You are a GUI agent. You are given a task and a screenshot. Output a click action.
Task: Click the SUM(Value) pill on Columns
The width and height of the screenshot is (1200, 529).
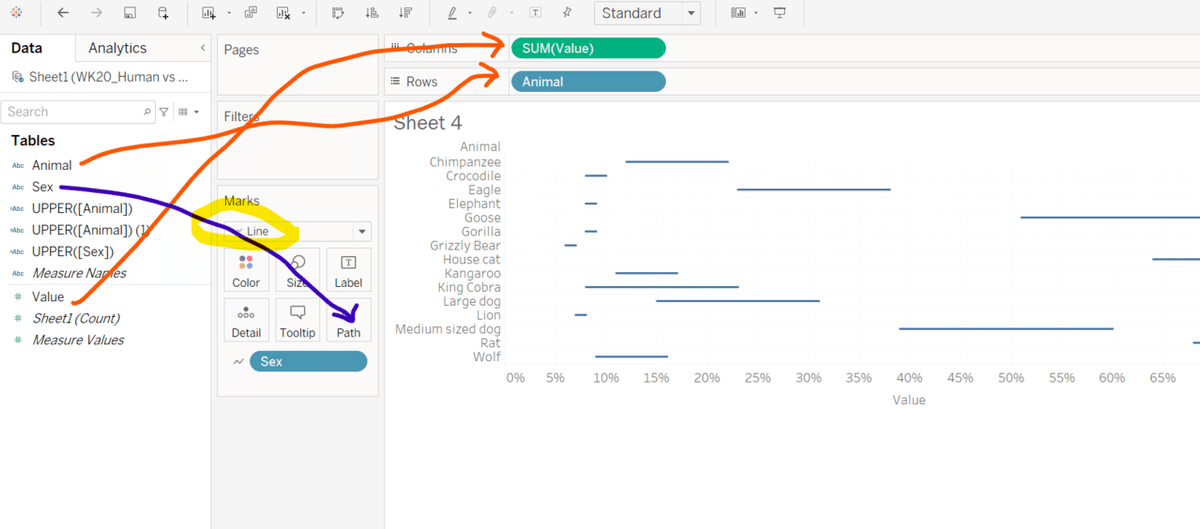point(588,48)
